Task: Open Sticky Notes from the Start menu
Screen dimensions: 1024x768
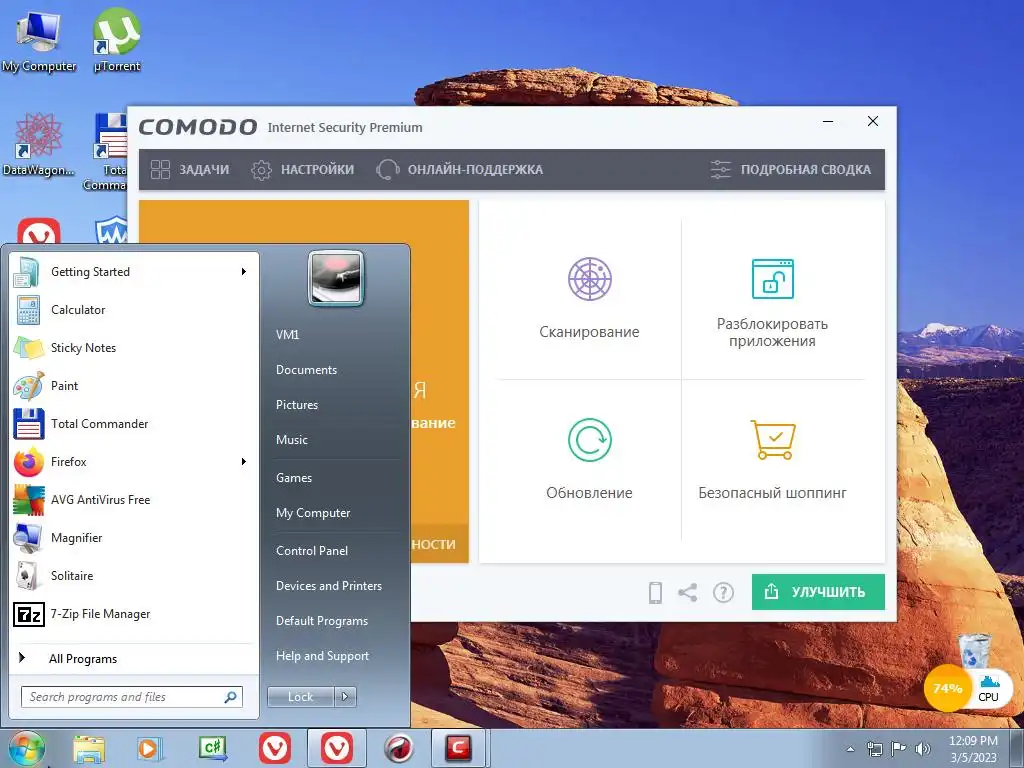Action: click(133, 347)
